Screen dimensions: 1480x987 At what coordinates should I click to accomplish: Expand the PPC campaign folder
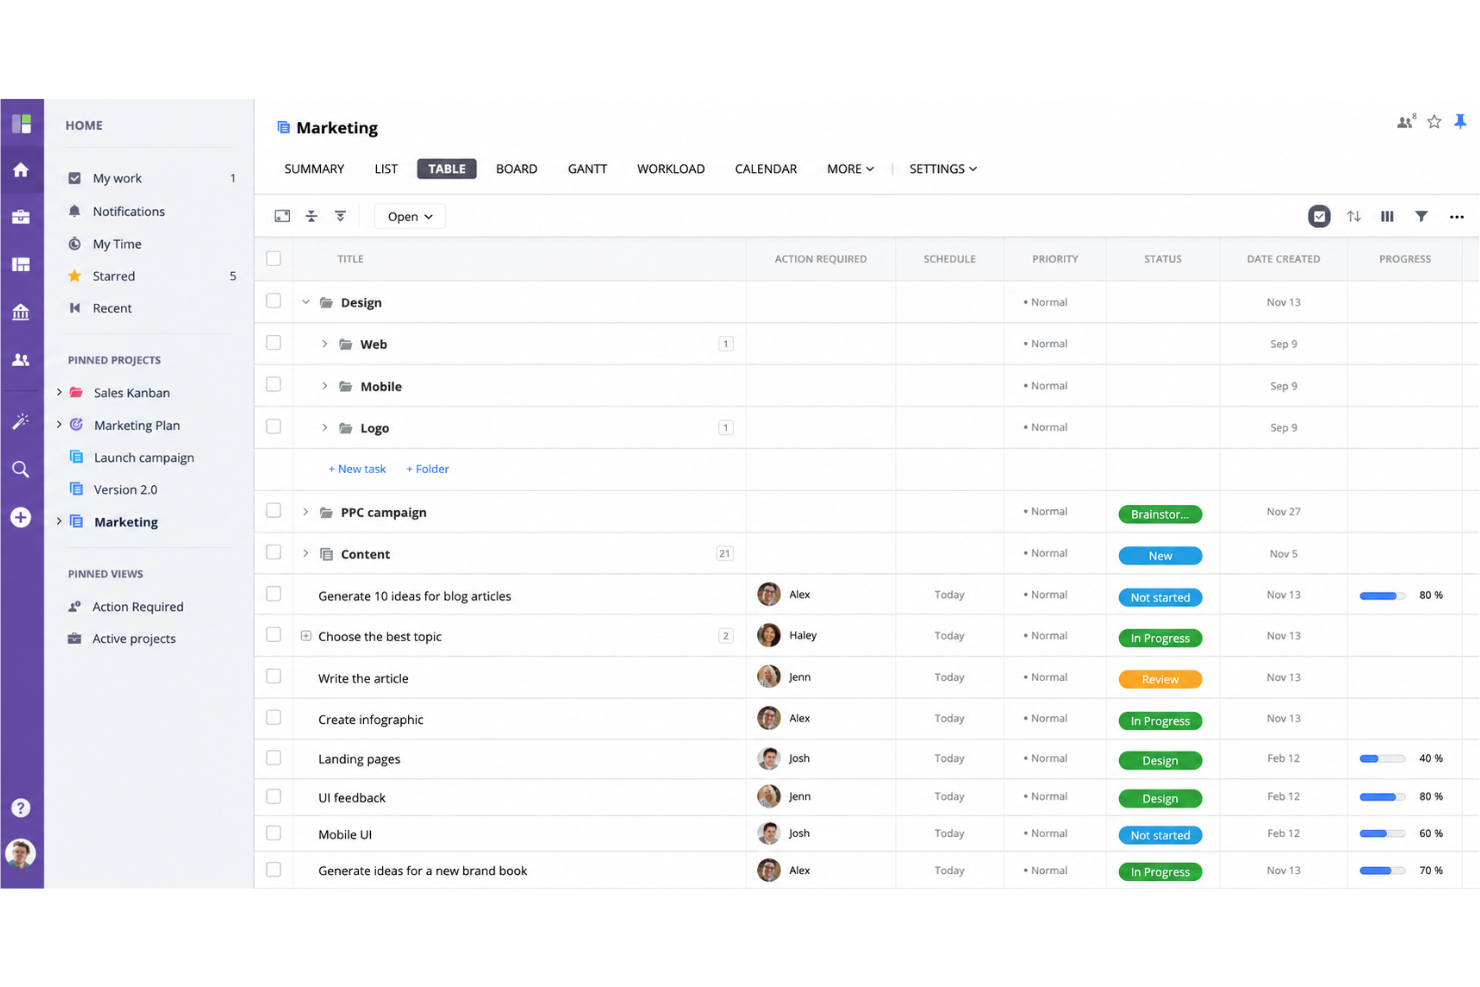306,512
